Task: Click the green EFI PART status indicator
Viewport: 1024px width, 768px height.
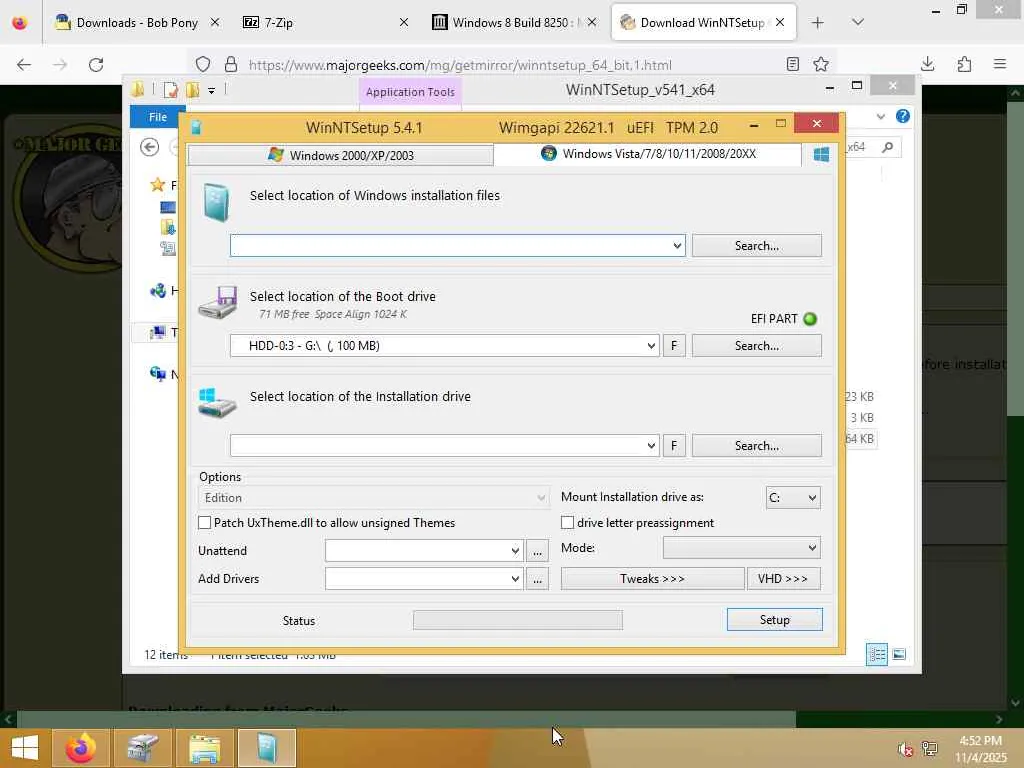Action: [810, 319]
